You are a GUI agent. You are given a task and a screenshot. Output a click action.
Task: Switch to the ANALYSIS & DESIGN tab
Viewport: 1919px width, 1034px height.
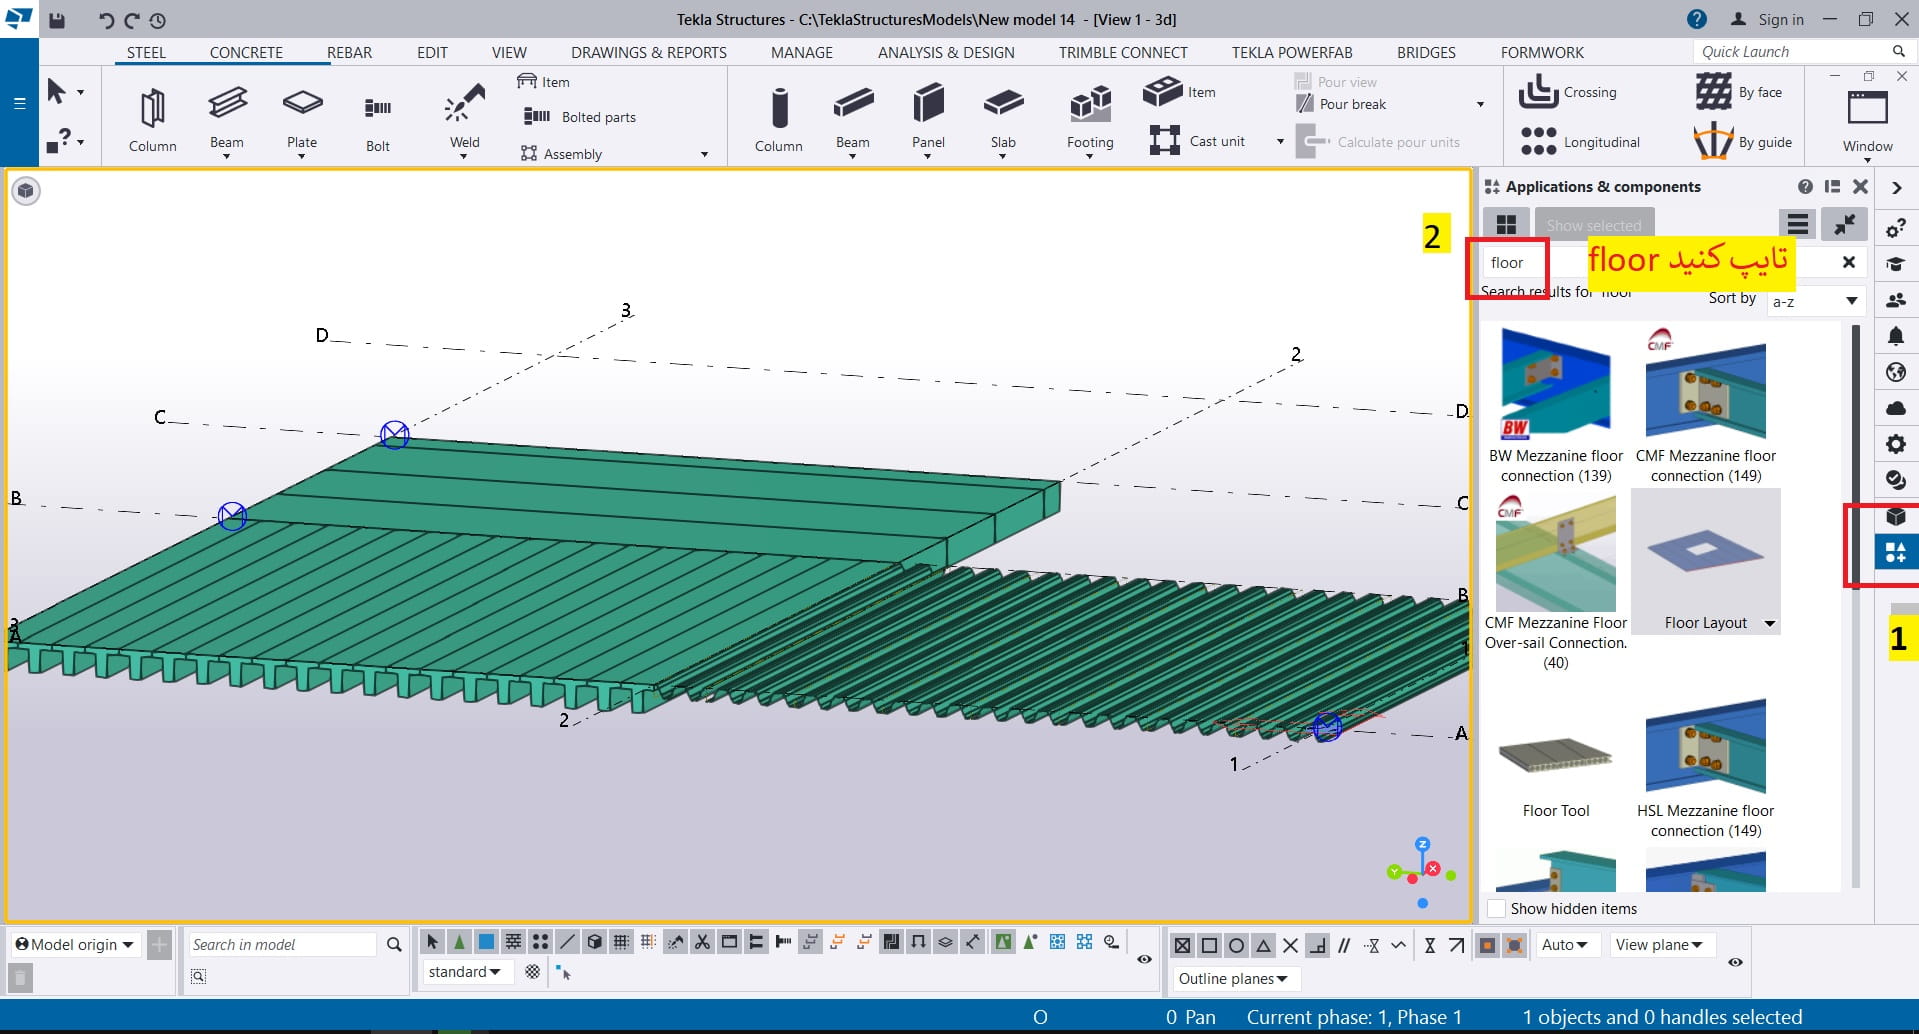click(946, 52)
